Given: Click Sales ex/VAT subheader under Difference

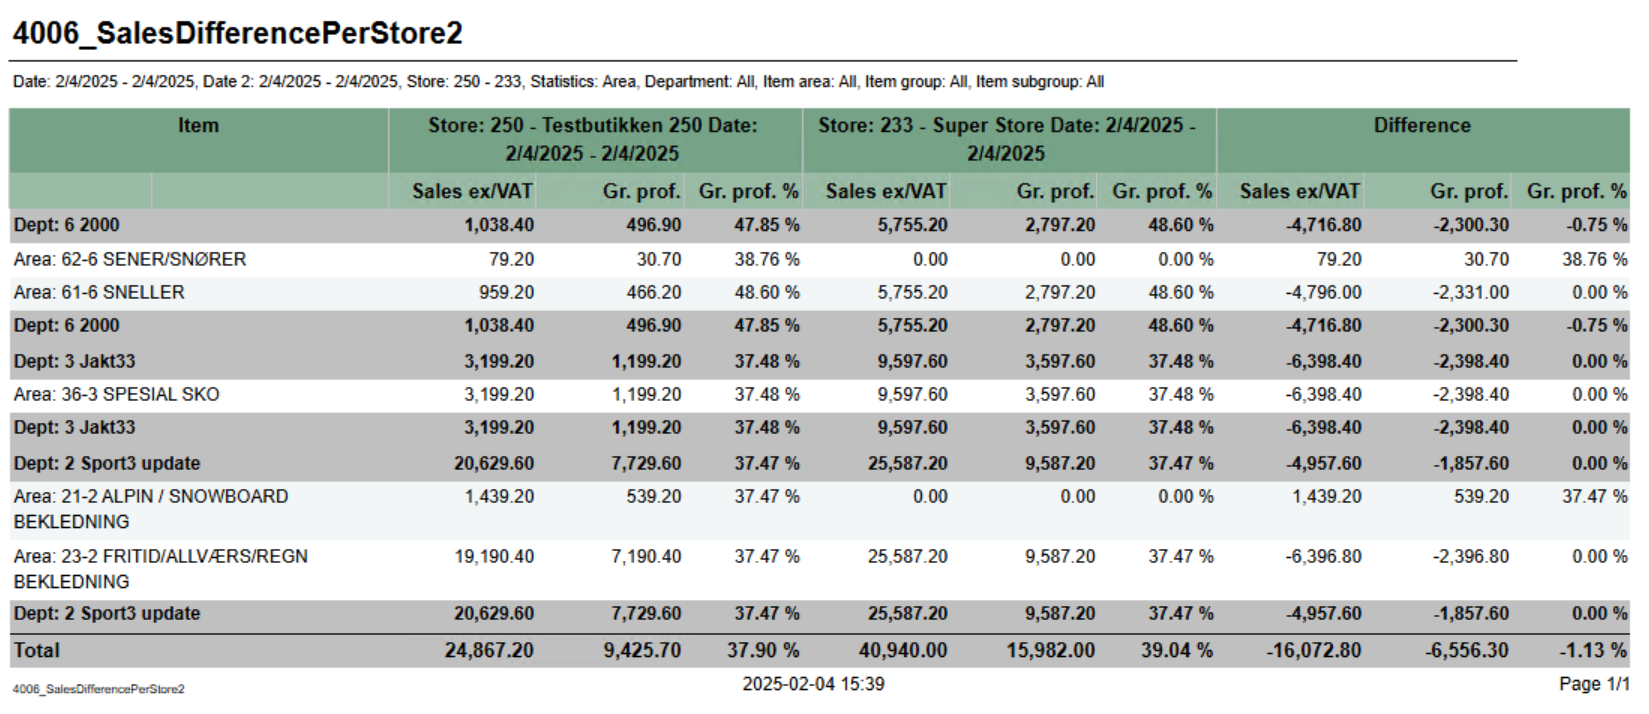Looking at the screenshot, I should (x=1299, y=191).
